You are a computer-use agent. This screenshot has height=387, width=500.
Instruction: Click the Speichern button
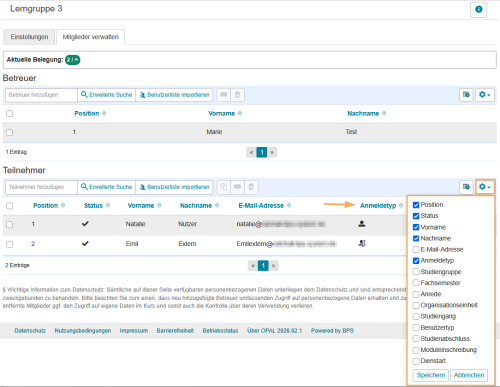431,375
